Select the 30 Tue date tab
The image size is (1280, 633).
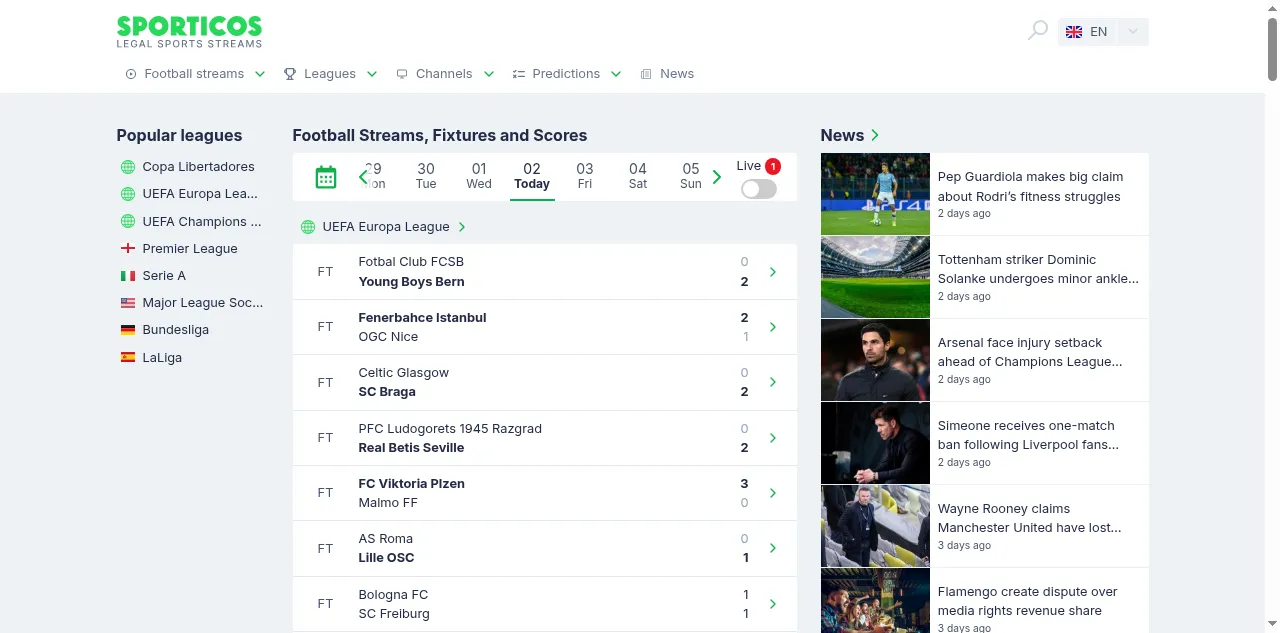(426, 176)
